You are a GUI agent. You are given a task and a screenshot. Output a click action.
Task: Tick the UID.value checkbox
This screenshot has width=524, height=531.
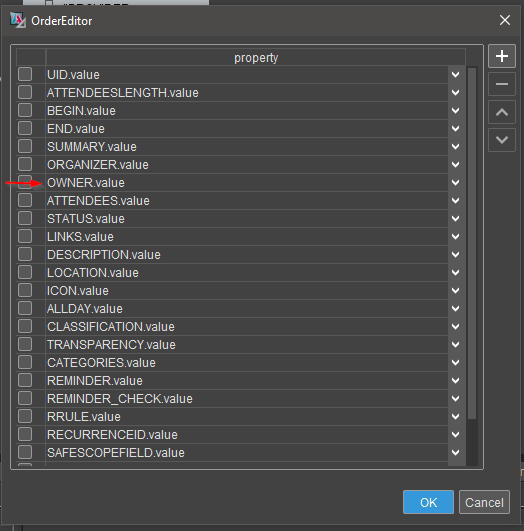(25, 74)
